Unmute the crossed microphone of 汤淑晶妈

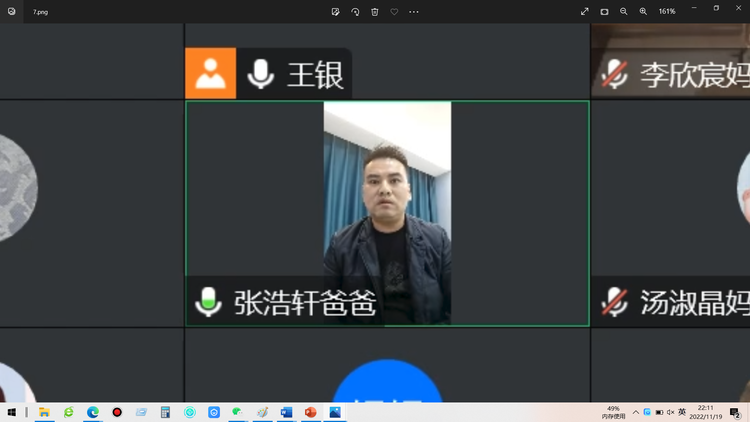tap(614, 302)
